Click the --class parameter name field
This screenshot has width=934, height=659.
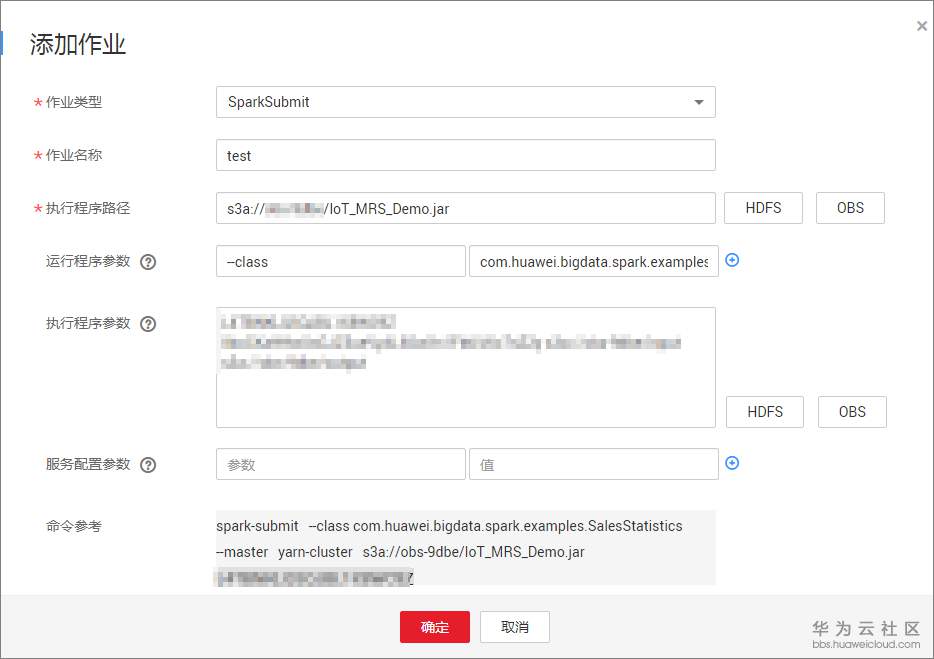click(341, 261)
